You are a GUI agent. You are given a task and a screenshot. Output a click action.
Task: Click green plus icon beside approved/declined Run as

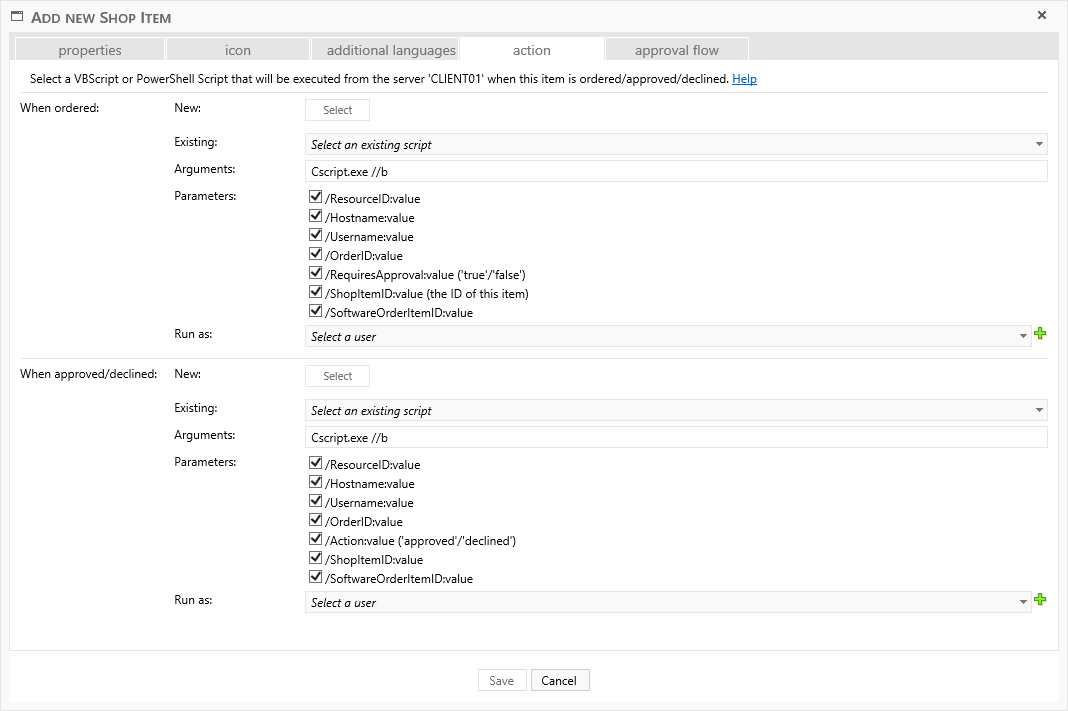coord(1040,600)
